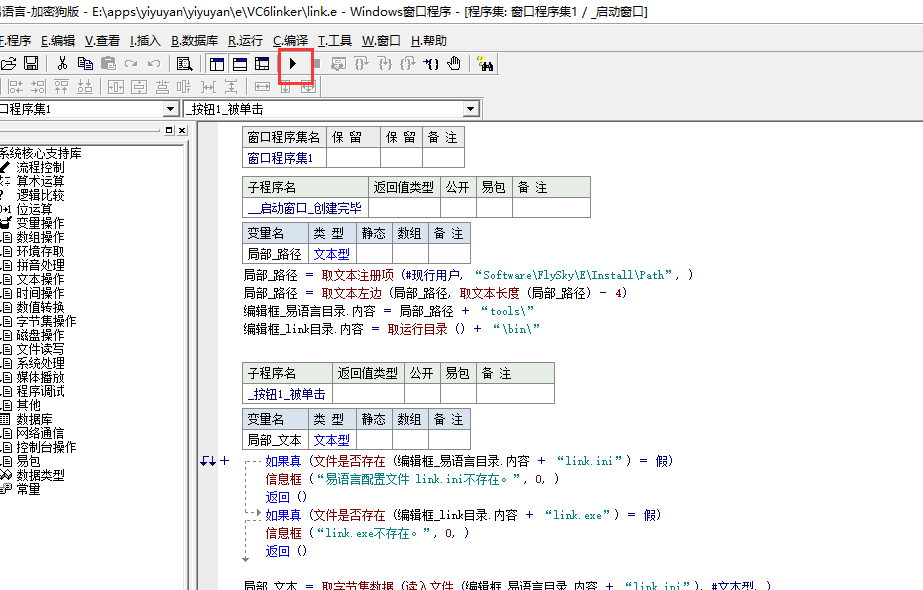Click the view-run-window icon after stop

(338, 64)
